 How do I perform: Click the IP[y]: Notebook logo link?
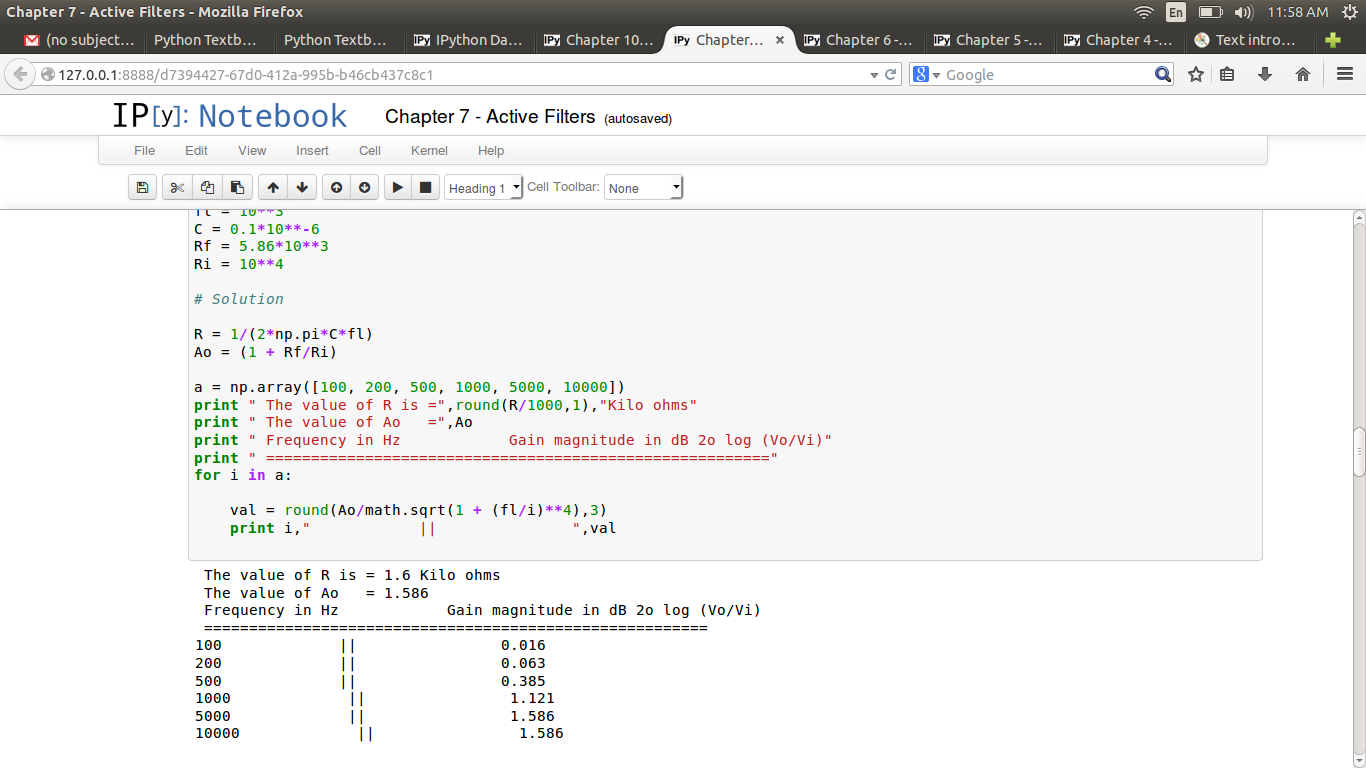pyautogui.click(x=229, y=117)
